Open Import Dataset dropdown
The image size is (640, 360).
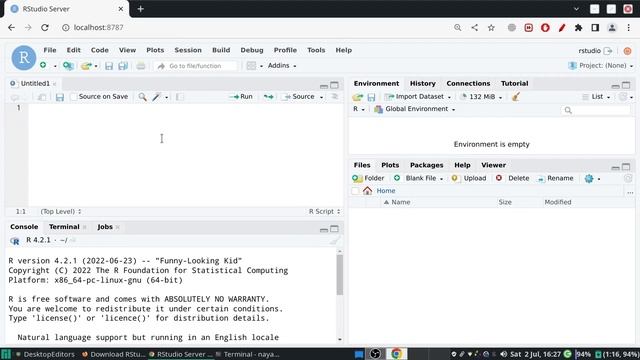tap(418, 97)
